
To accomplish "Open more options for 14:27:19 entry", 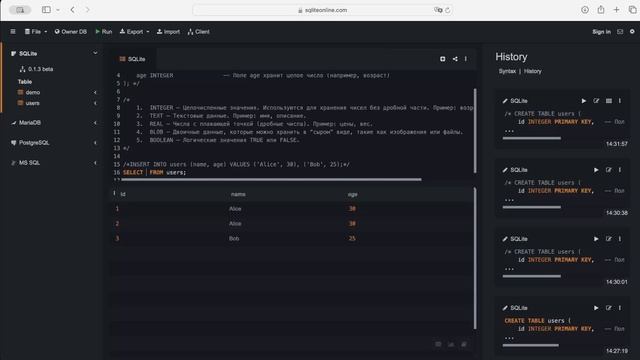I will (620, 308).
